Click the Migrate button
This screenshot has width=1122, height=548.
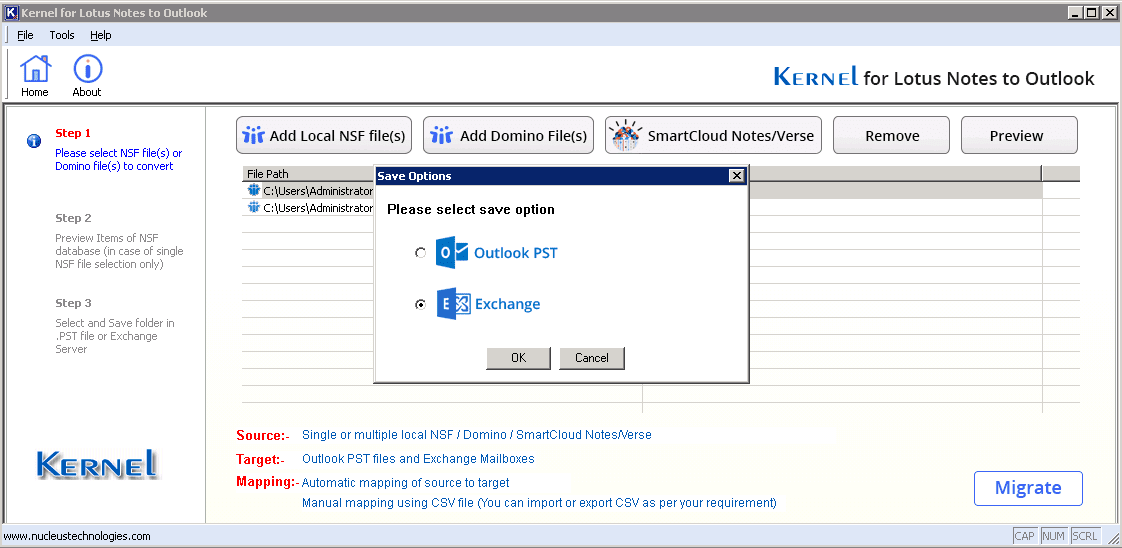click(x=1028, y=489)
